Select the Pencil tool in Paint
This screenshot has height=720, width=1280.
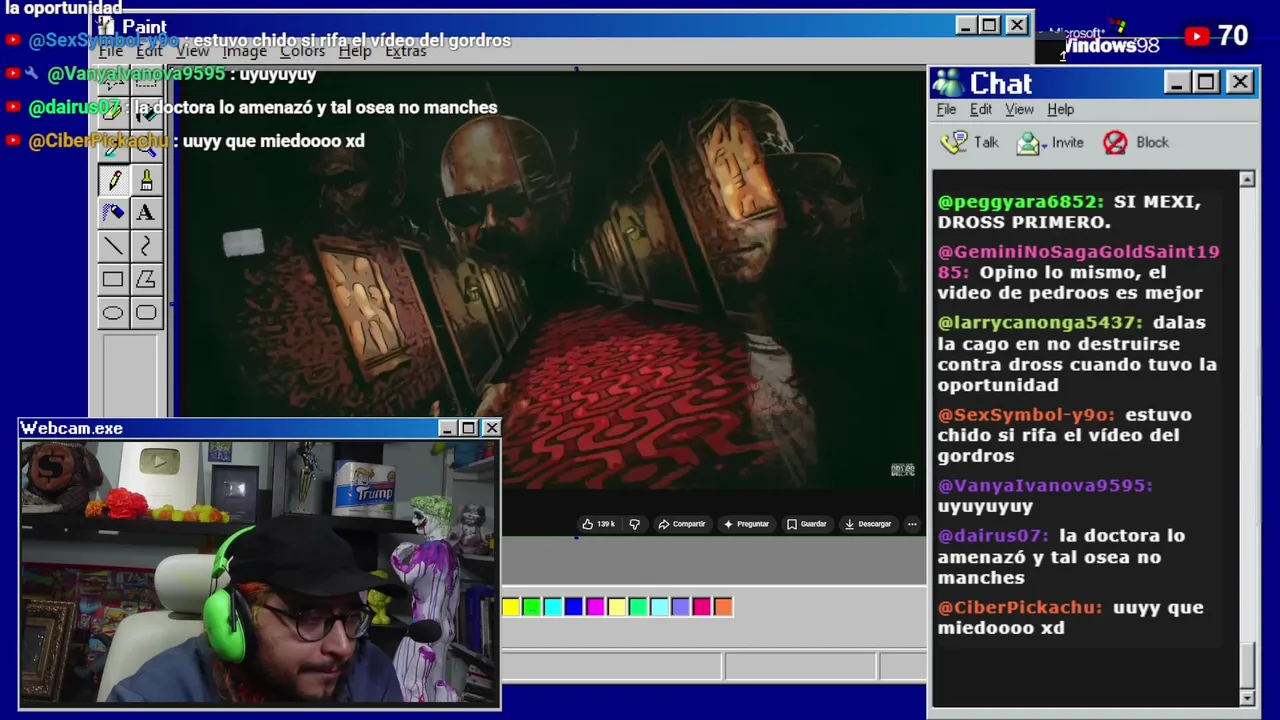point(113,180)
